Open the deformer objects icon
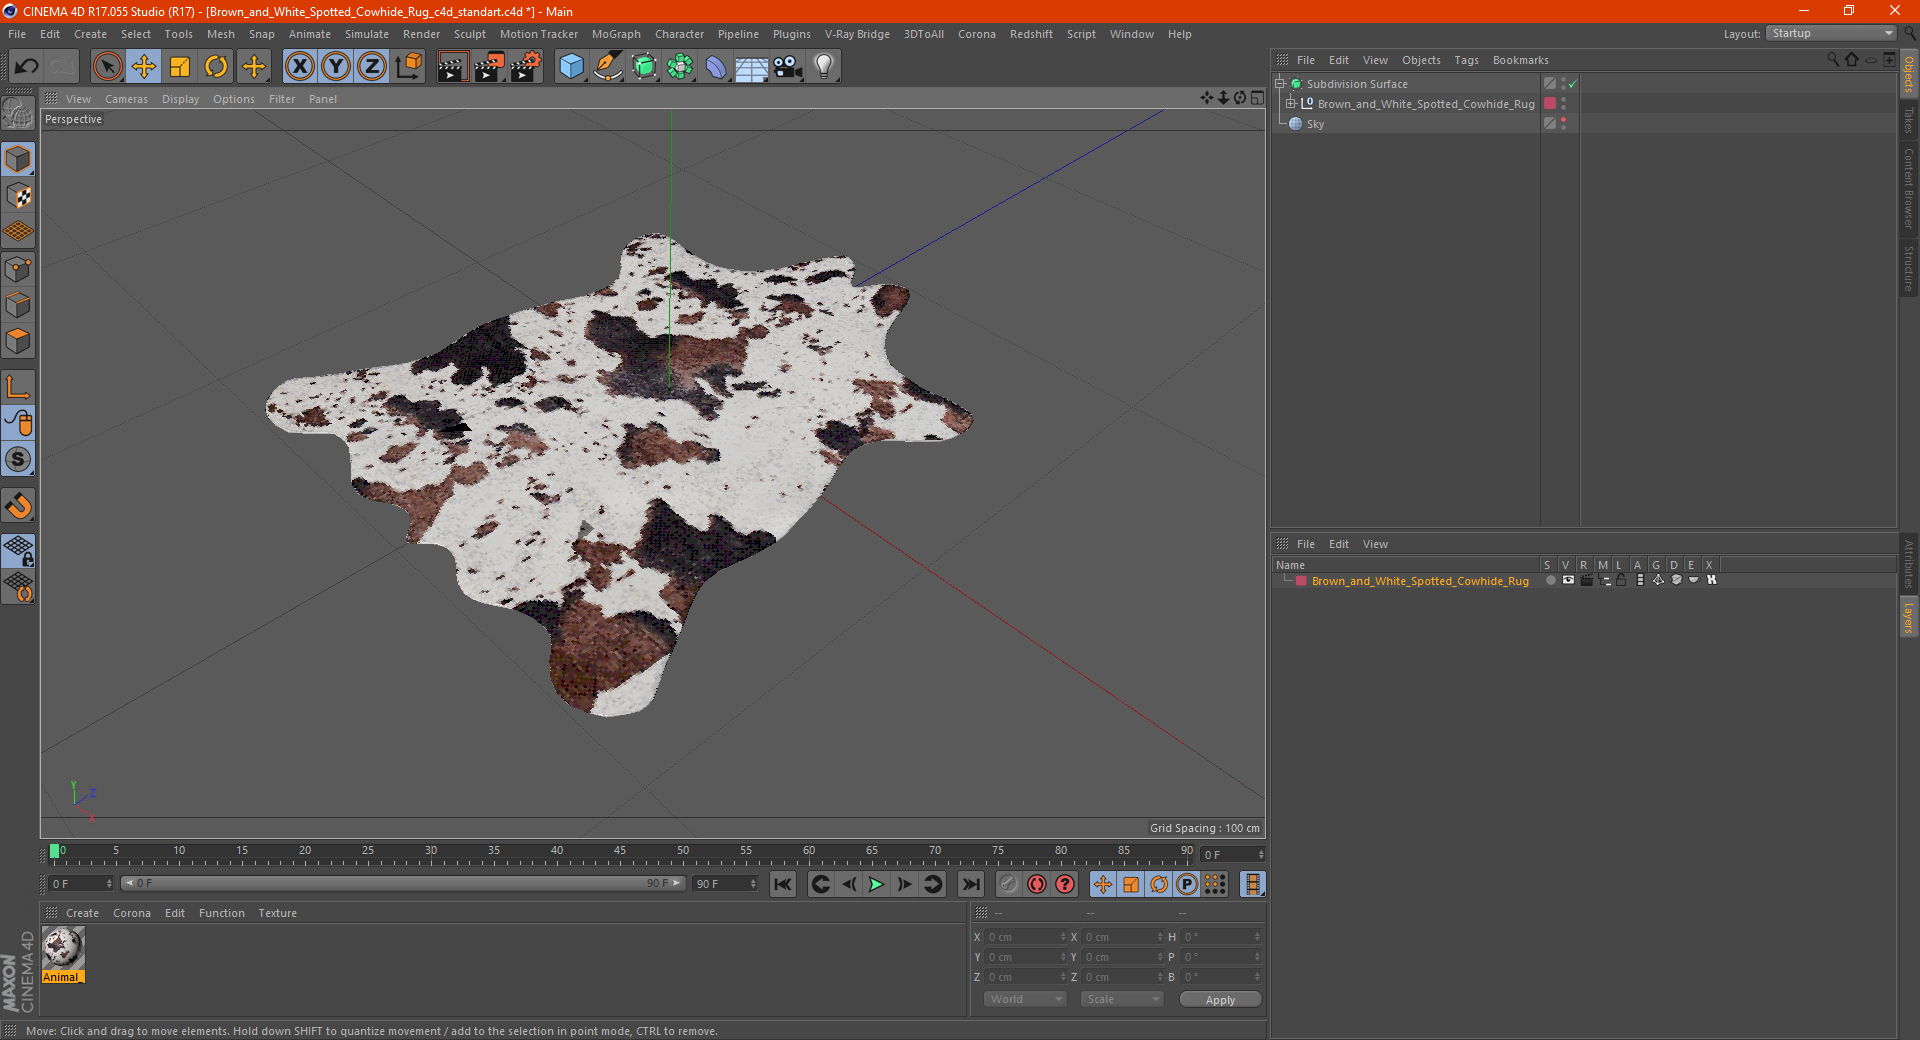This screenshot has height=1040, width=1920. (716, 67)
